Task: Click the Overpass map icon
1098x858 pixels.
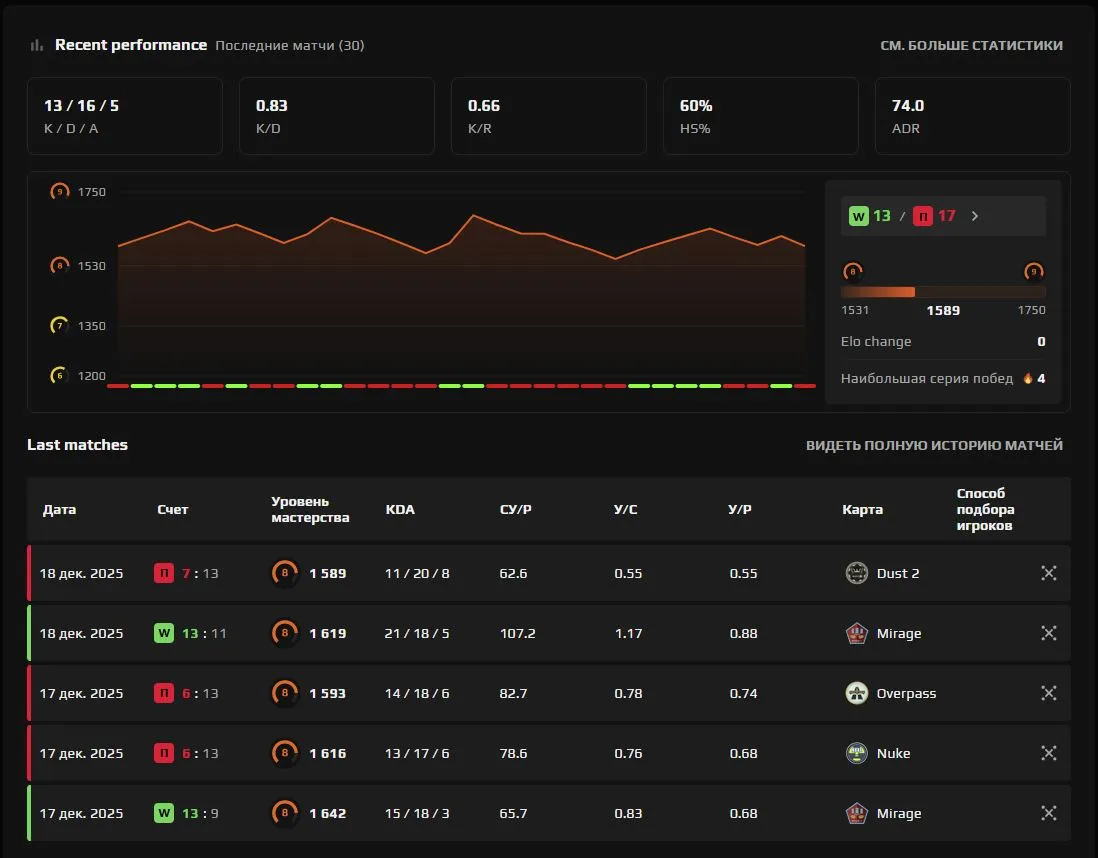Action: coord(856,693)
